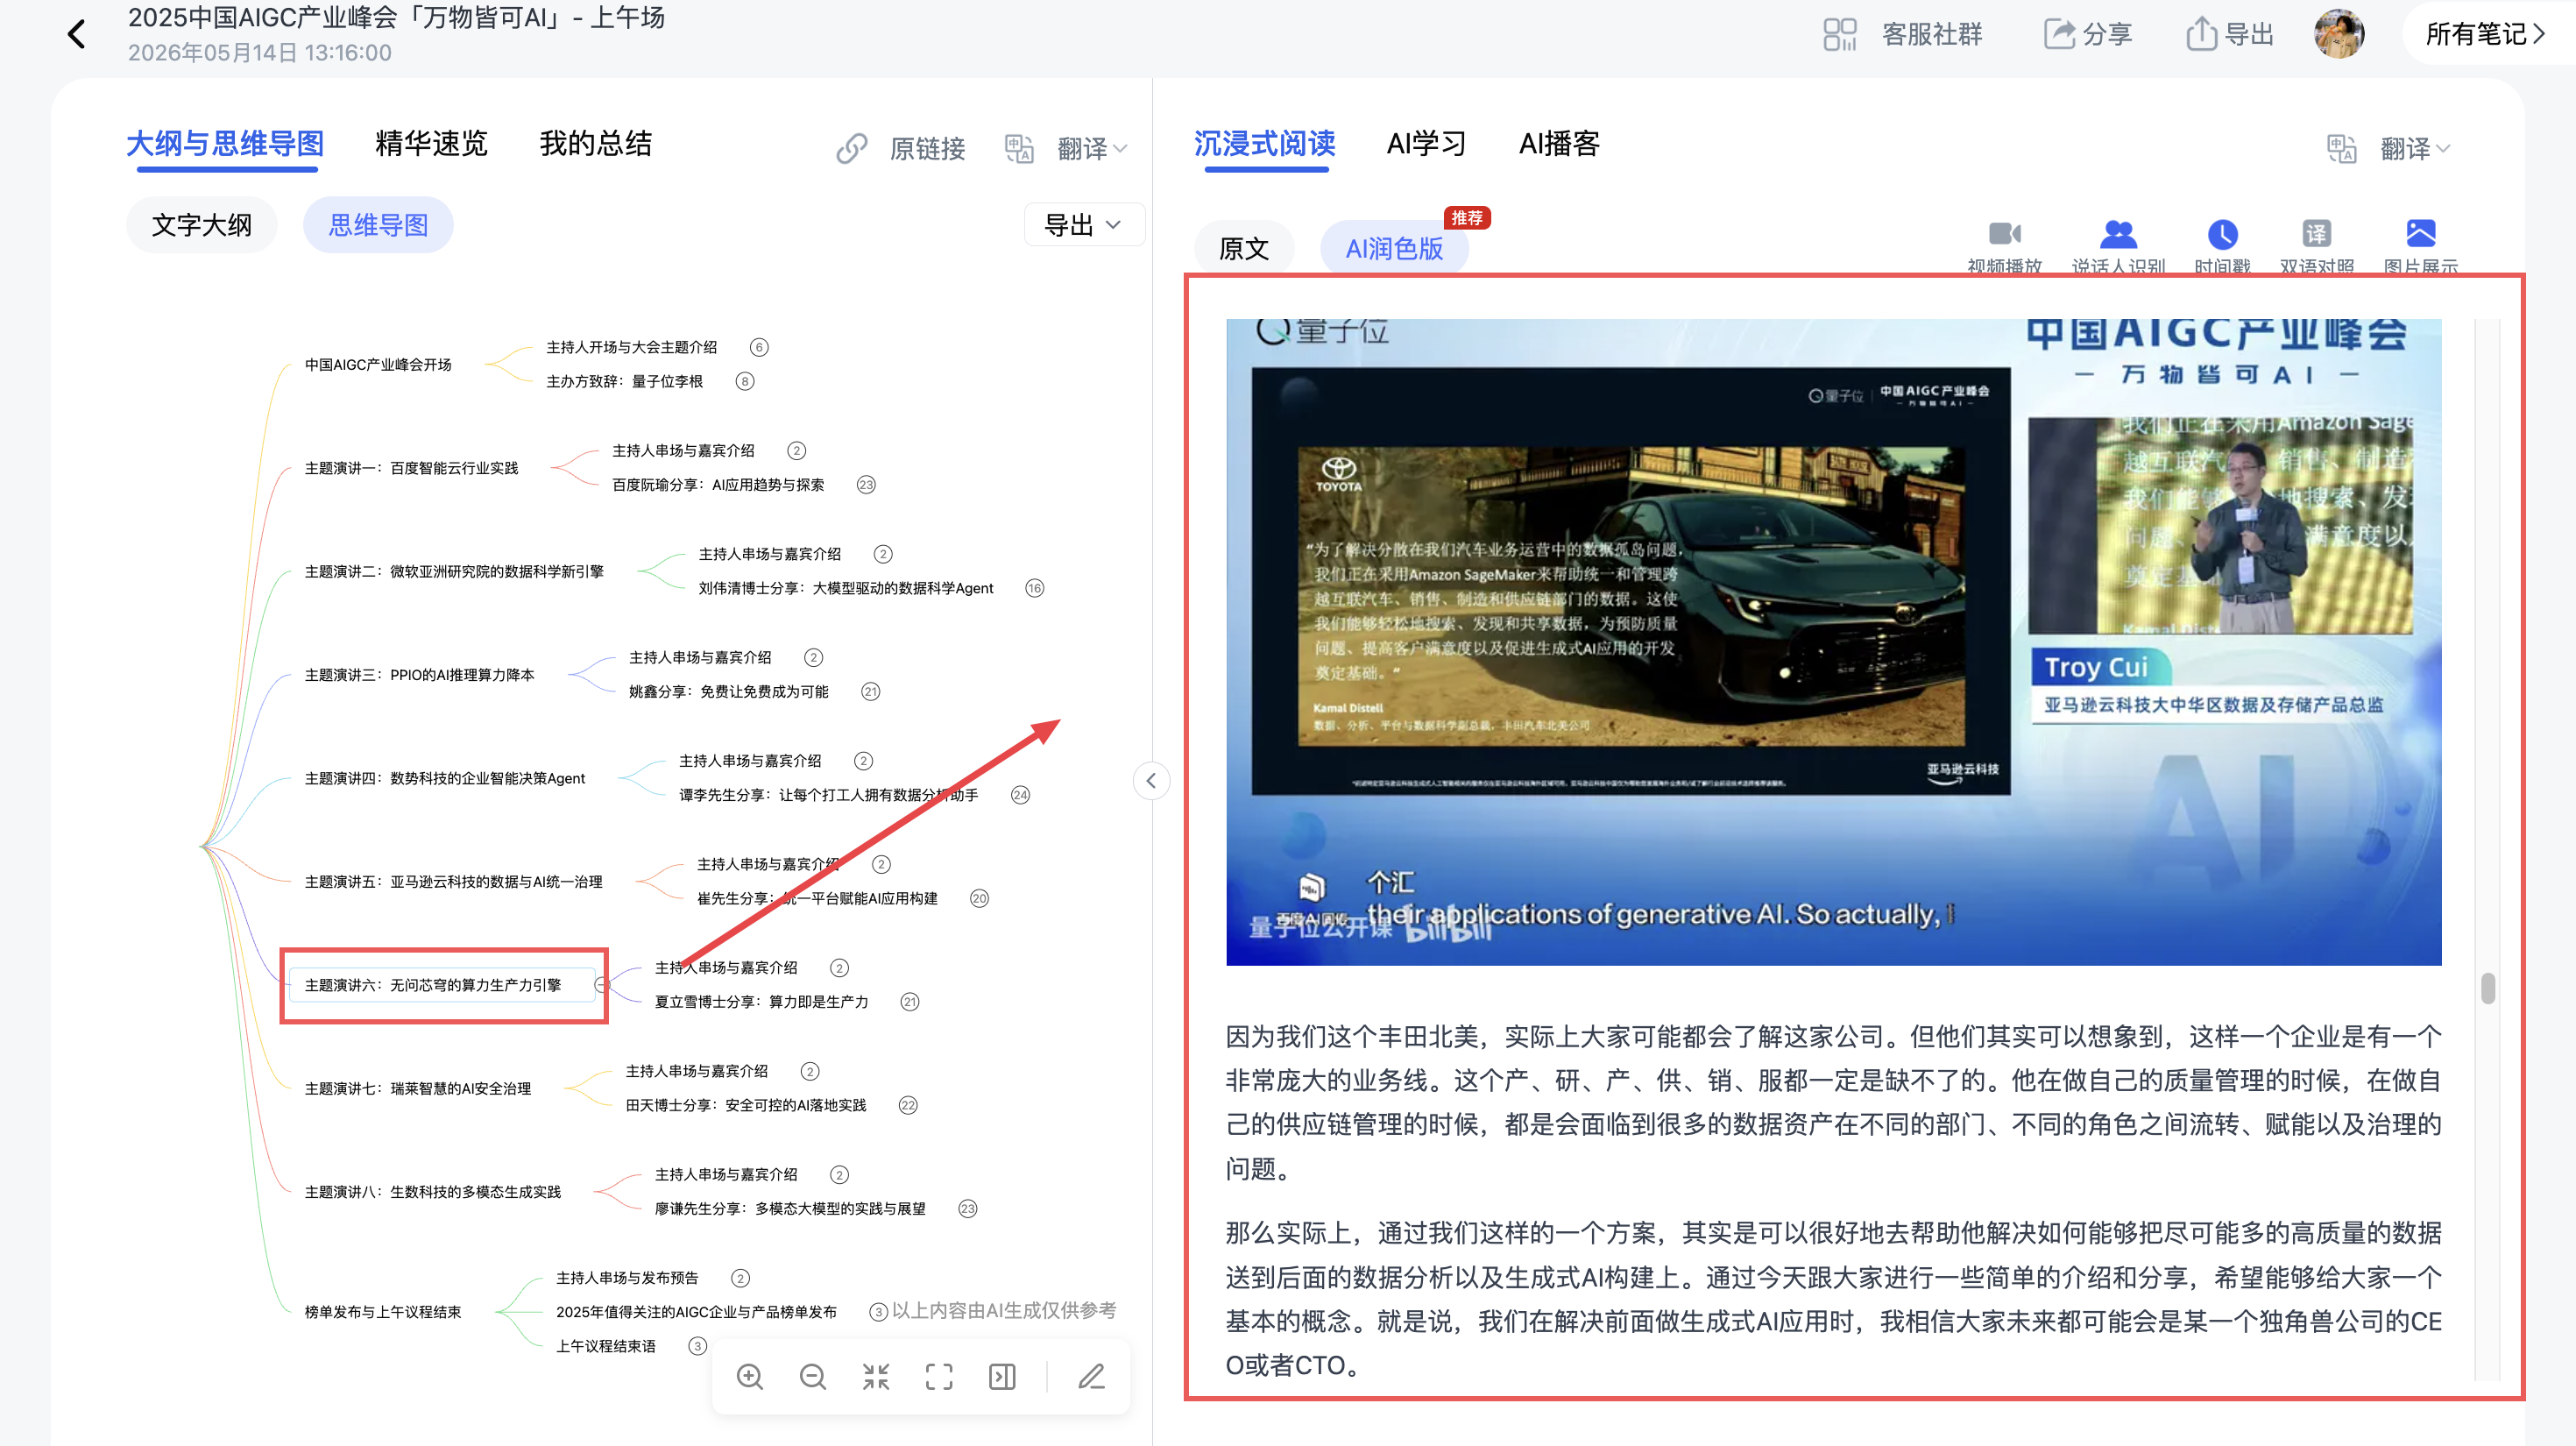Zoom in the mind map
The width and height of the screenshot is (2576, 1446).
click(750, 1377)
